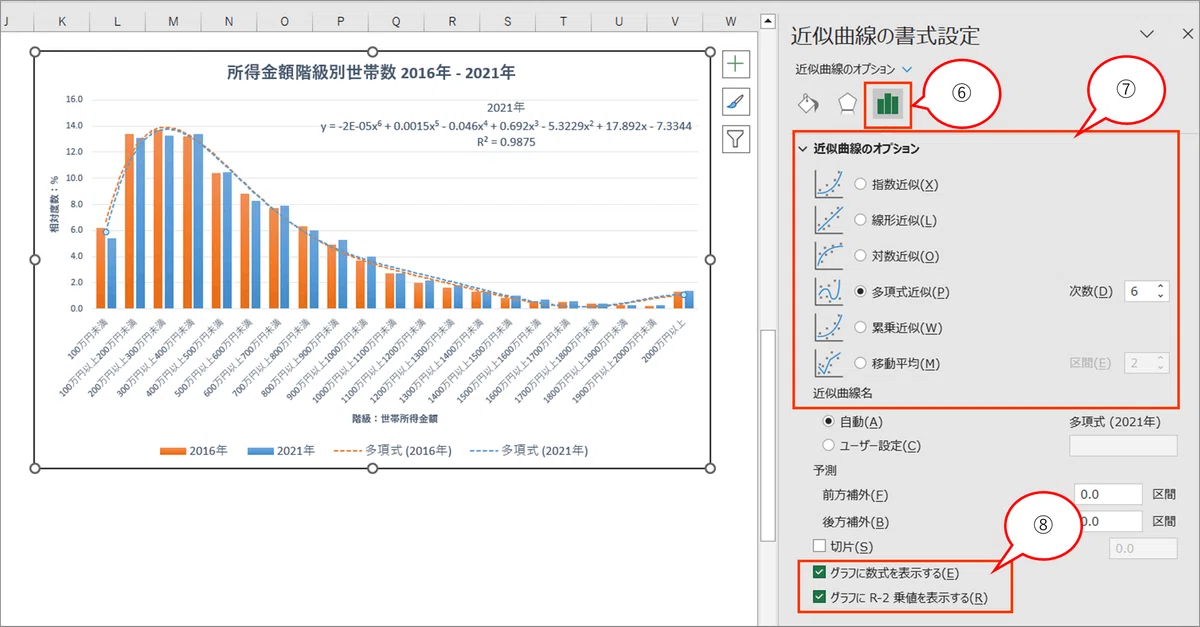The image size is (1200, 627).
Task: Click the 16.0 value axis label
Action: pyautogui.click(x=74, y=100)
